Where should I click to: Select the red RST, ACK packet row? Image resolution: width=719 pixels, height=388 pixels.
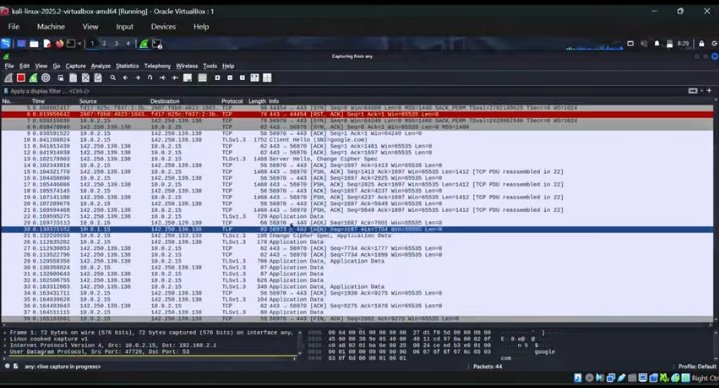(357, 114)
